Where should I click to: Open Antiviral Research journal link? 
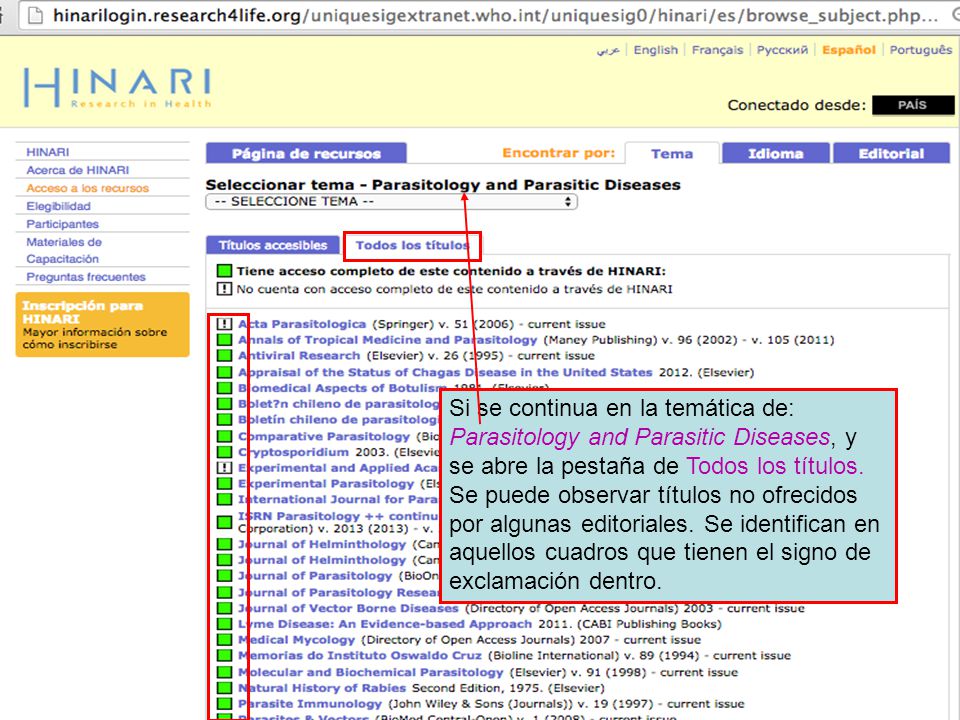pos(299,356)
